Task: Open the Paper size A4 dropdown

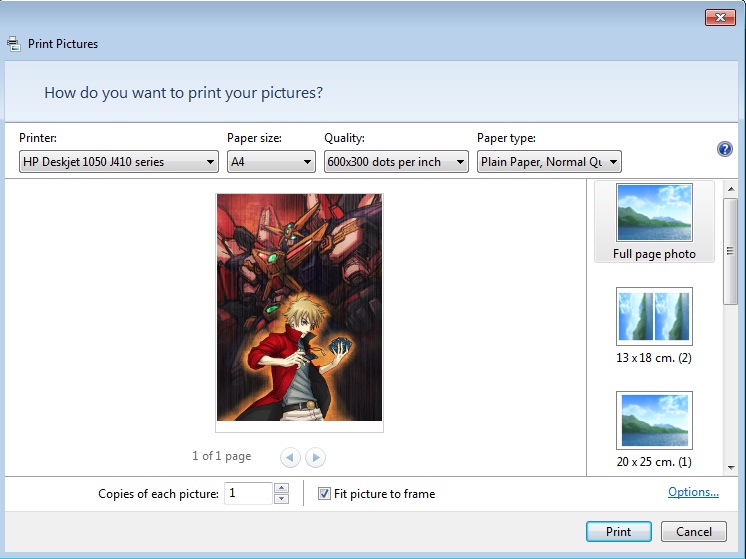Action: coord(271,162)
